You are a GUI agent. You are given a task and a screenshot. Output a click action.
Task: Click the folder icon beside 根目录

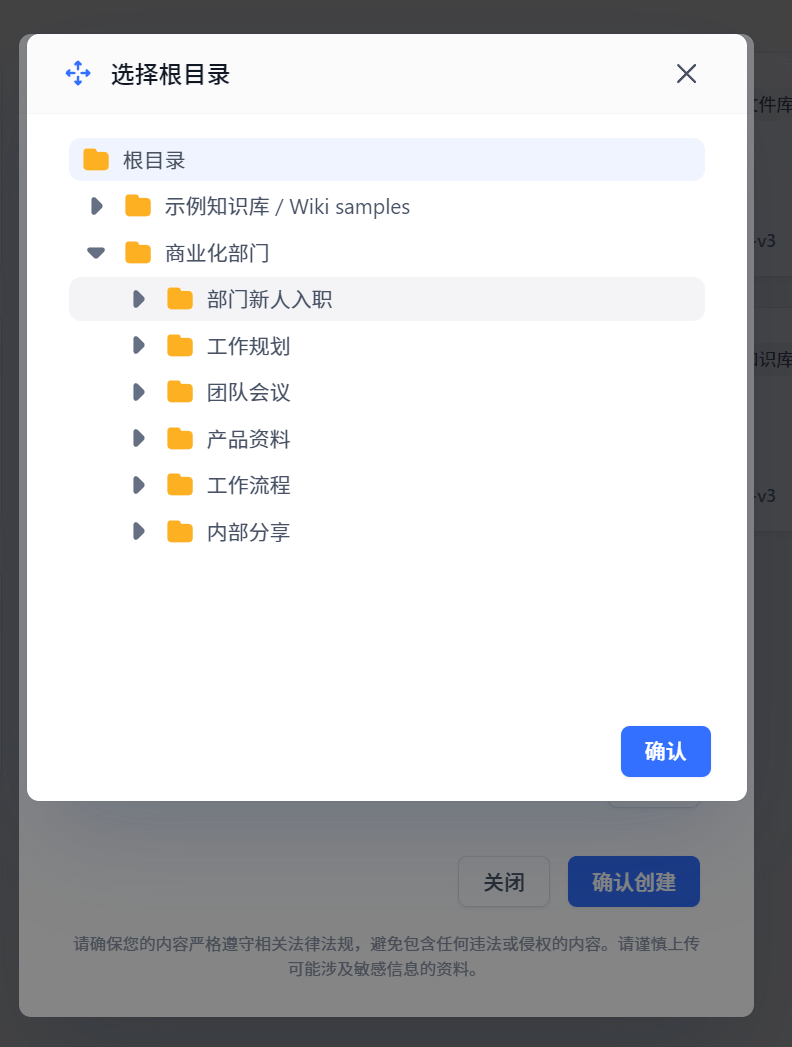coord(96,160)
